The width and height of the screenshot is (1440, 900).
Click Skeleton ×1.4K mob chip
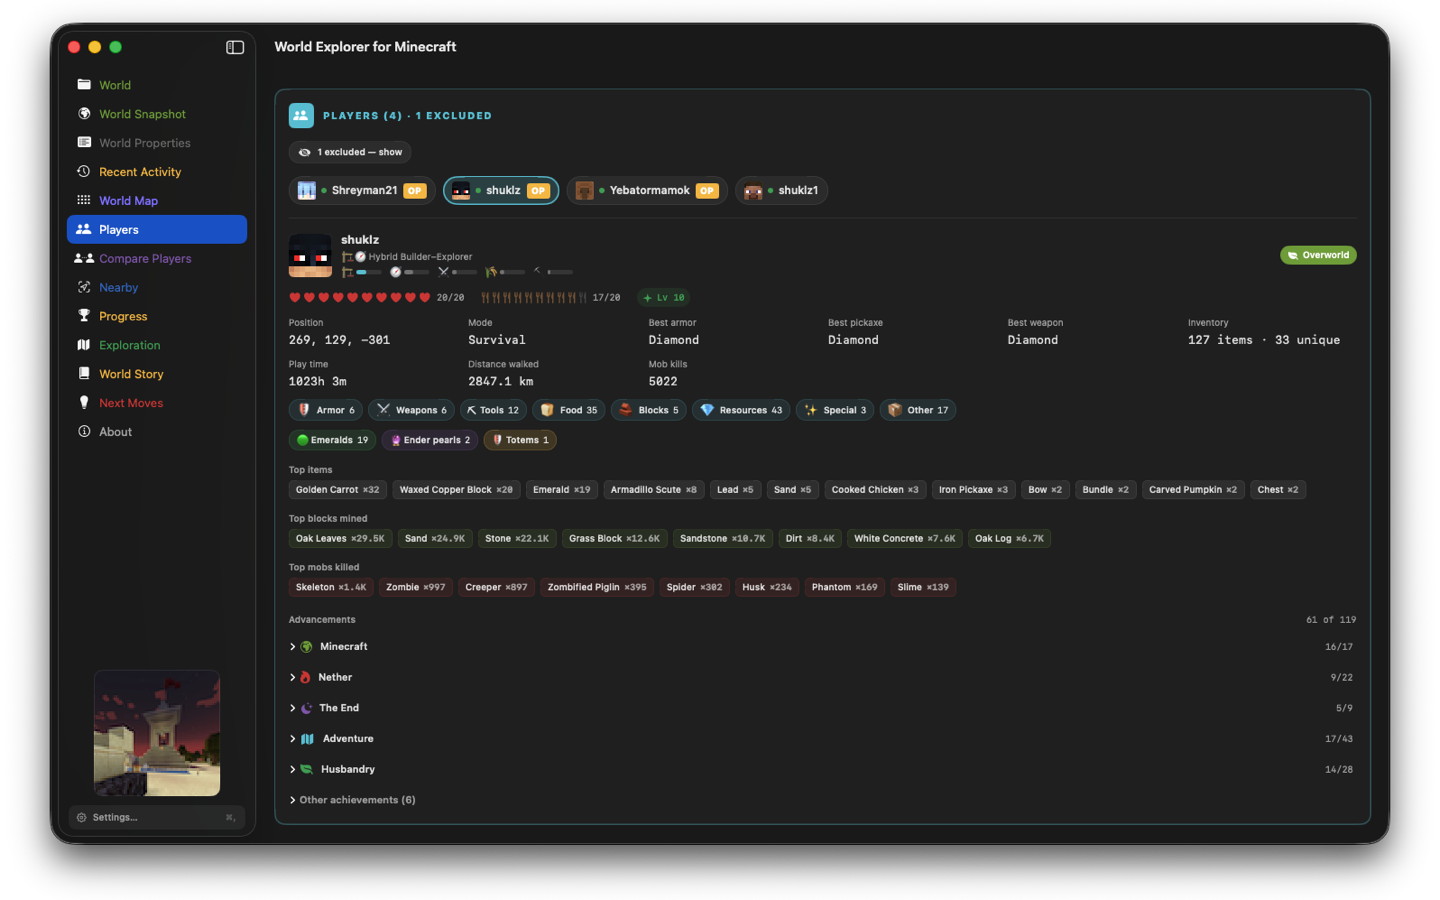[331, 587]
